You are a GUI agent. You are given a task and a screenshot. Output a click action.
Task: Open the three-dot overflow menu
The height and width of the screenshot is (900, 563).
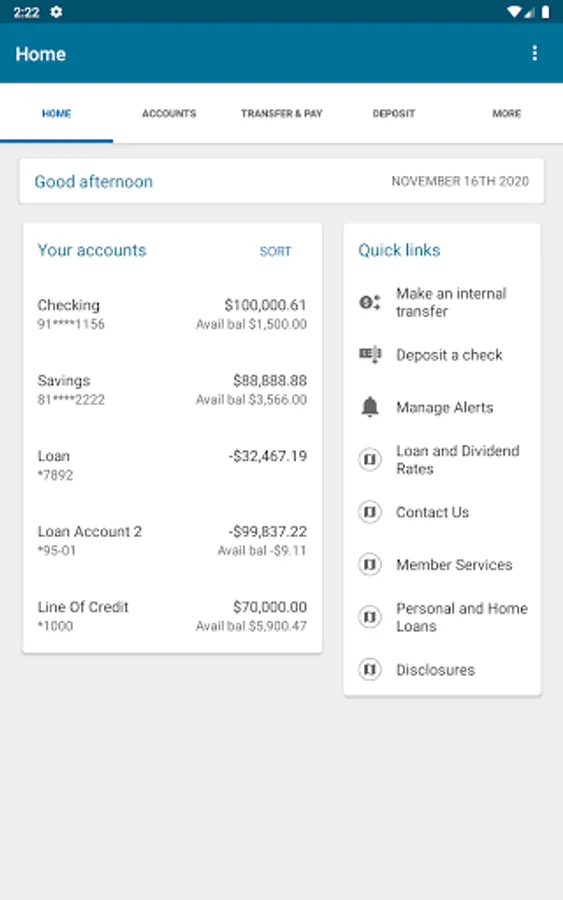[534, 53]
